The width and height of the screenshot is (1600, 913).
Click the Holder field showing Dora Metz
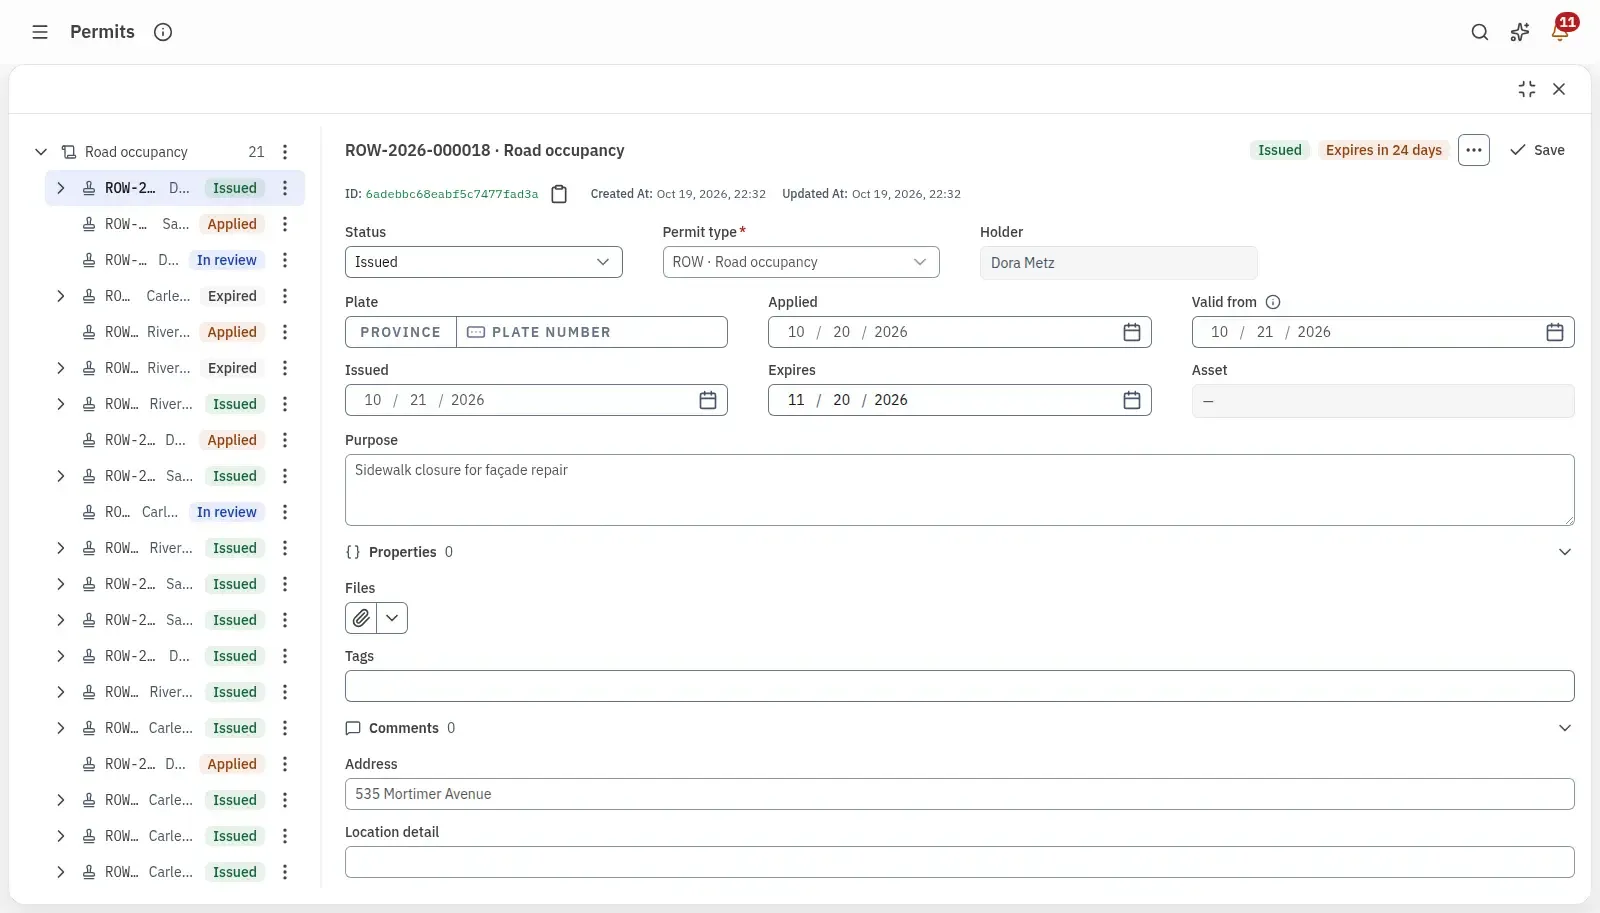click(x=1119, y=263)
